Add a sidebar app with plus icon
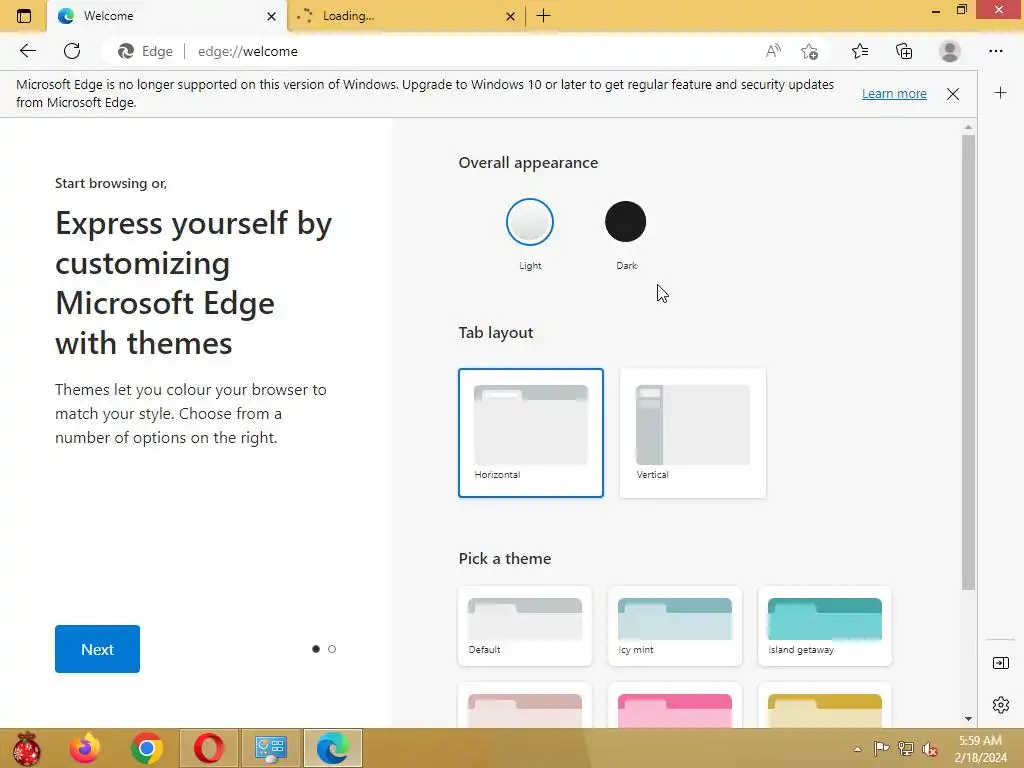This screenshot has width=1024, height=768. pyautogui.click(x=1000, y=93)
